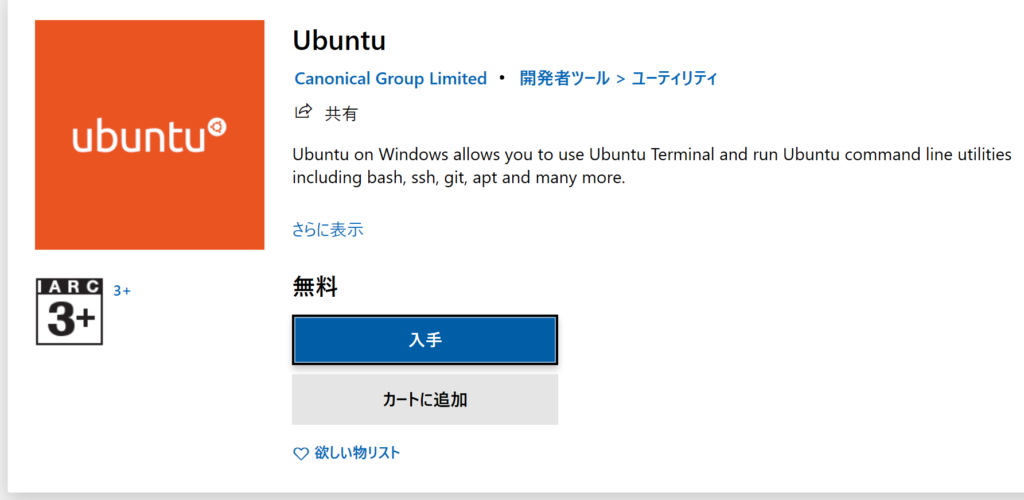Click the Ubuntu circle-of-friends symbol in logo
The image size is (1024, 500).
216,127
